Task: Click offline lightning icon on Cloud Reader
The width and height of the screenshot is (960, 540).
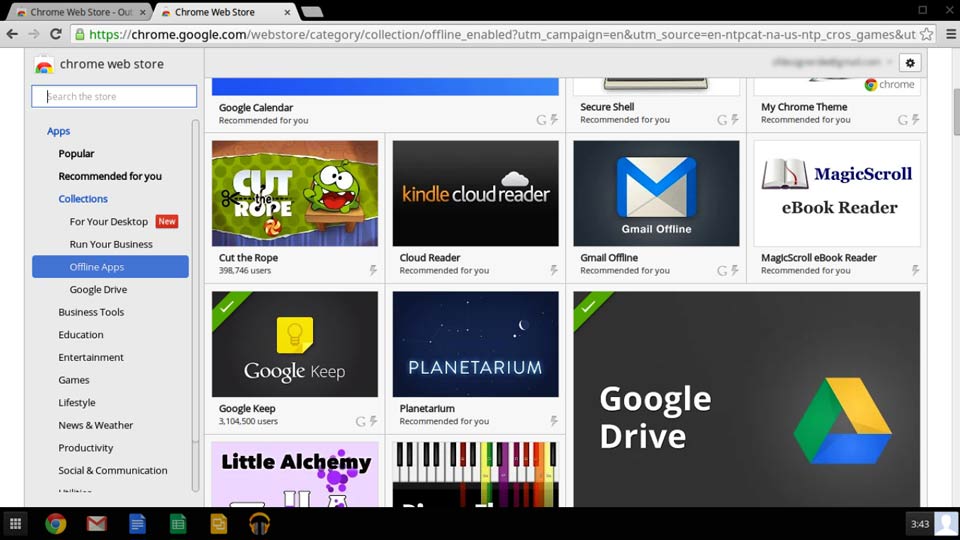Action: (553, 270)
